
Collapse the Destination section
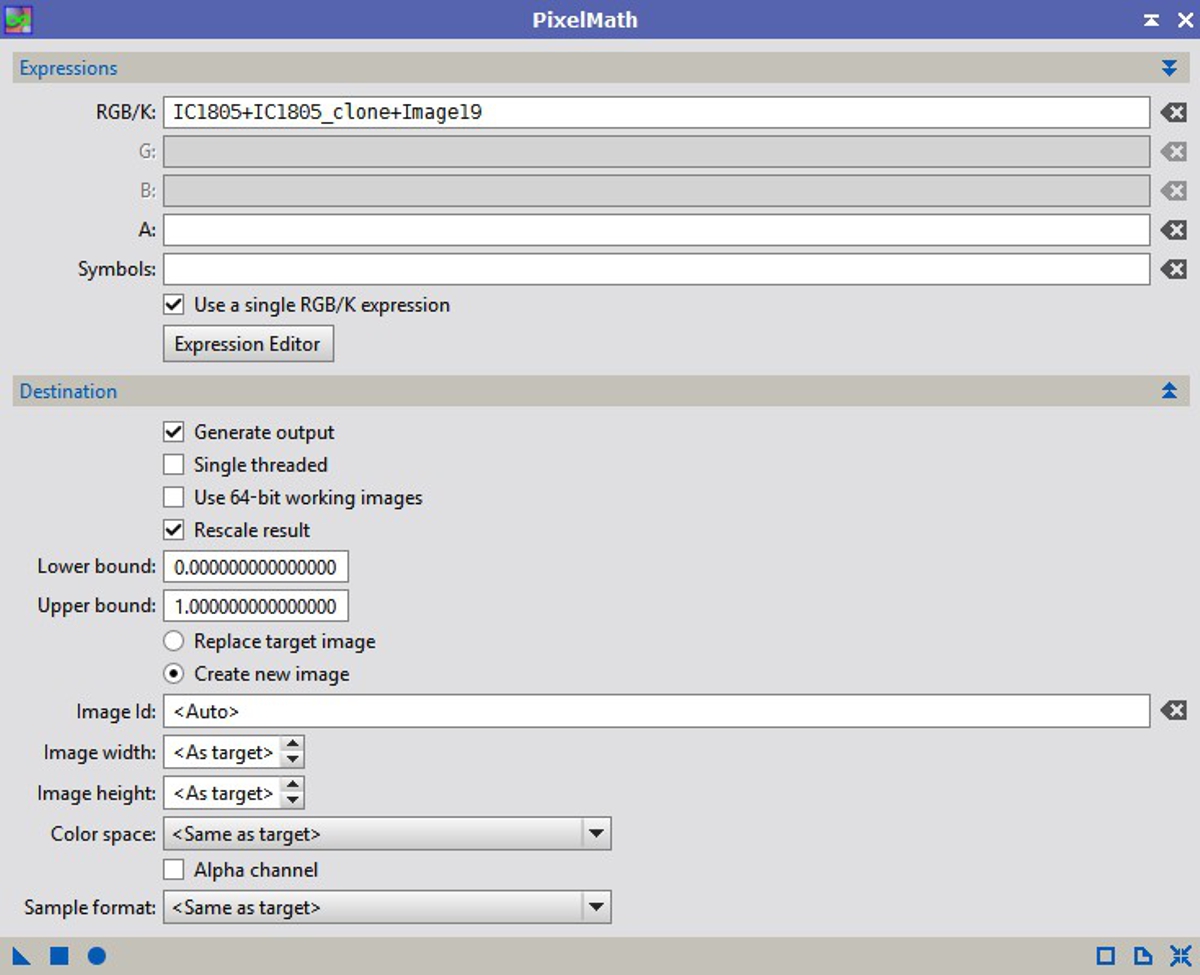1169,391
